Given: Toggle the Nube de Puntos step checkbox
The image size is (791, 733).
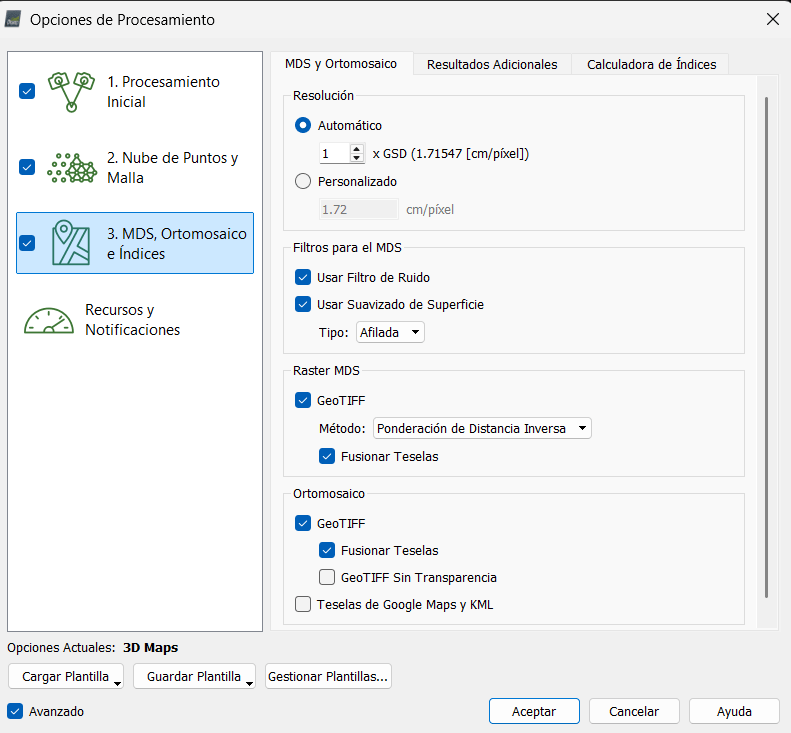Looking at the screenshot, I should click(27, 167).
